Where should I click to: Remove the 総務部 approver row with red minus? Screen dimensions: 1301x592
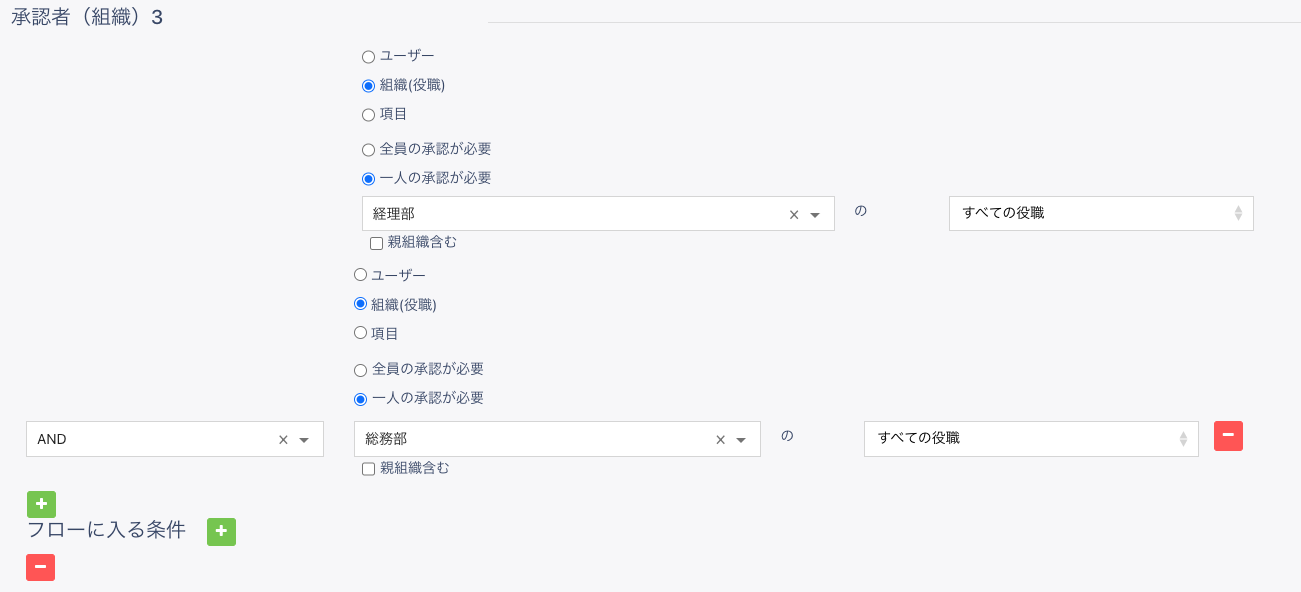[1228, 436]
